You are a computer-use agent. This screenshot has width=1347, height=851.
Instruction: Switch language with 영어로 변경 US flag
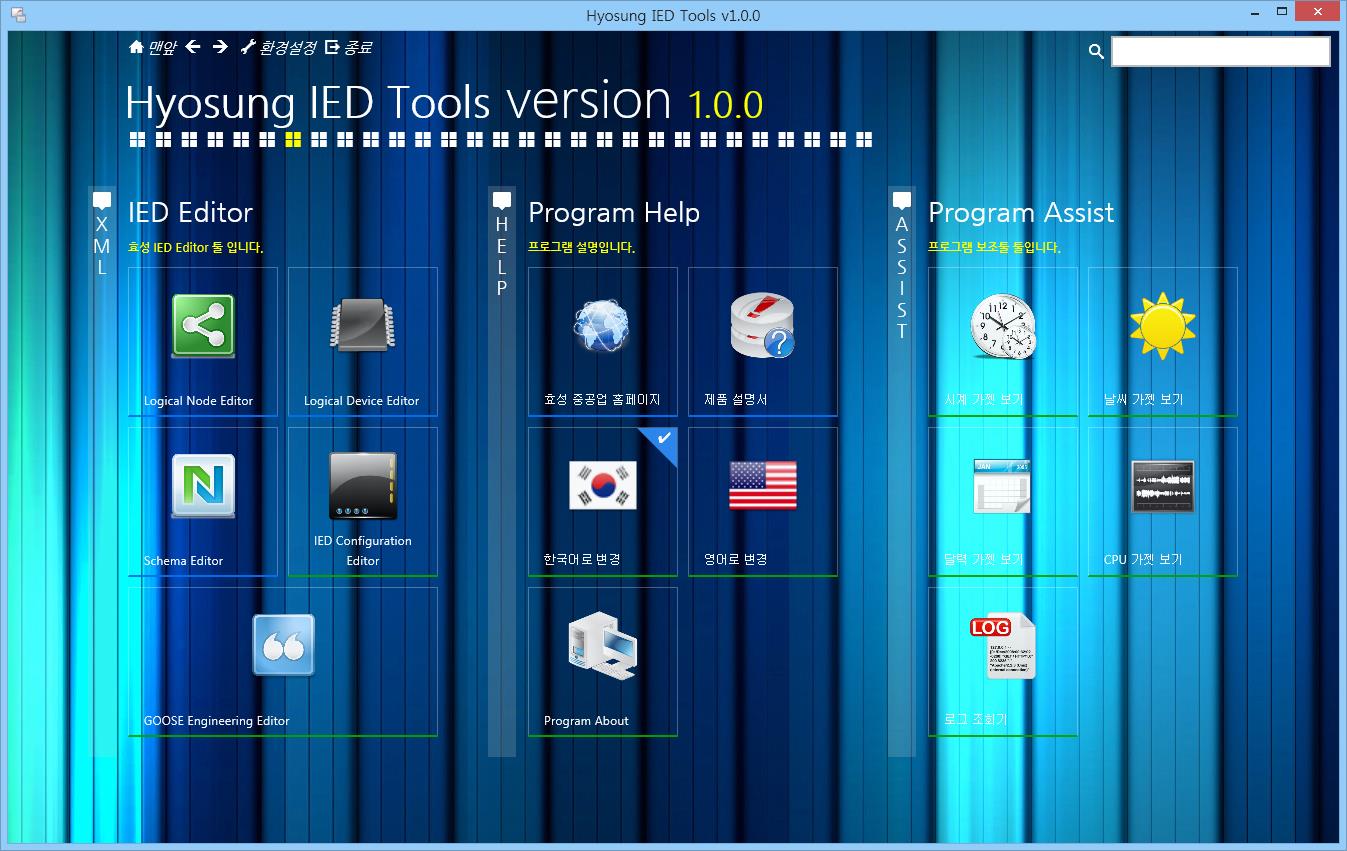763,501
